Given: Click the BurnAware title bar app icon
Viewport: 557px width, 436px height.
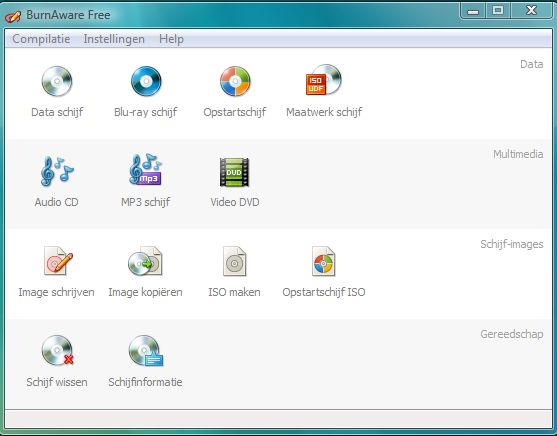Looking at the screenshot, I should [x=13, y=16].
